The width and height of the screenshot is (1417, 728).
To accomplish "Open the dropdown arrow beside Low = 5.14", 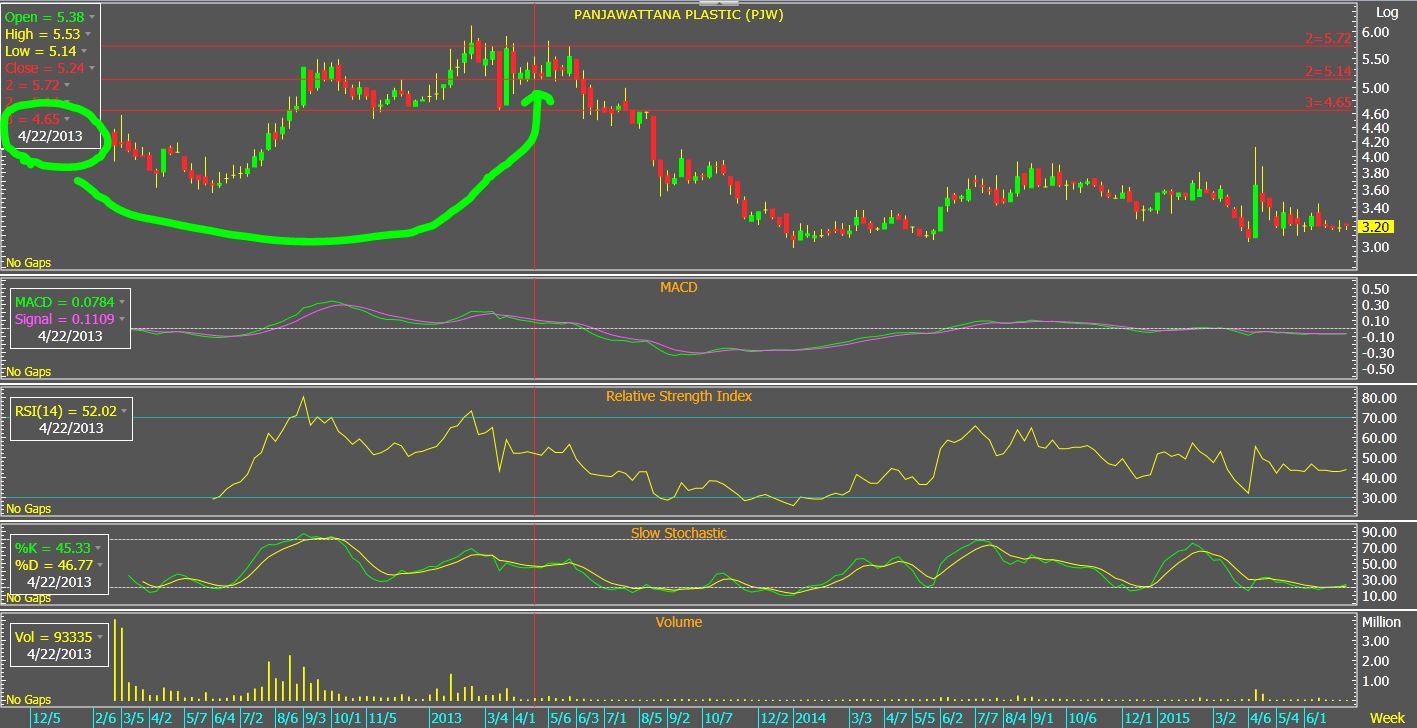I will pos(83,51).
